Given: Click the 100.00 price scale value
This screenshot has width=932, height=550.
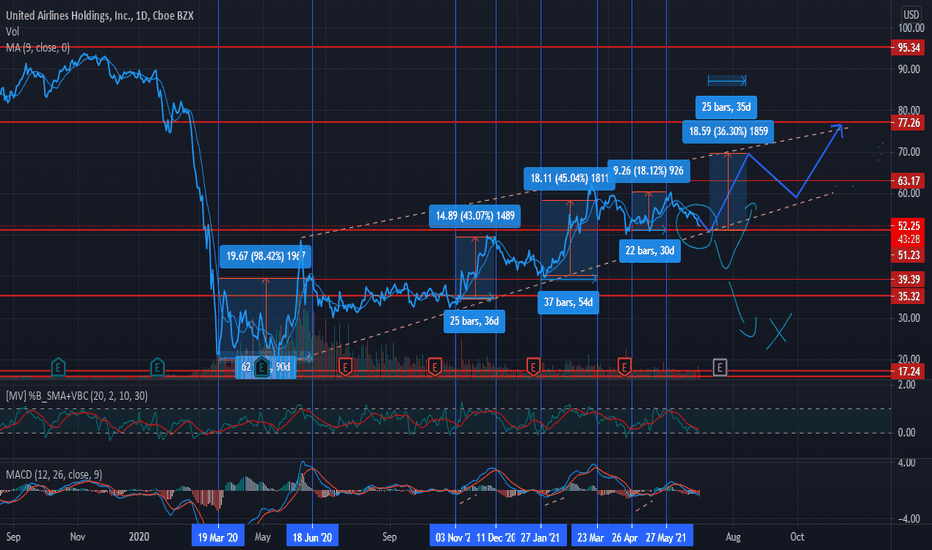Looking at the screenshot, I should point(911,28).
